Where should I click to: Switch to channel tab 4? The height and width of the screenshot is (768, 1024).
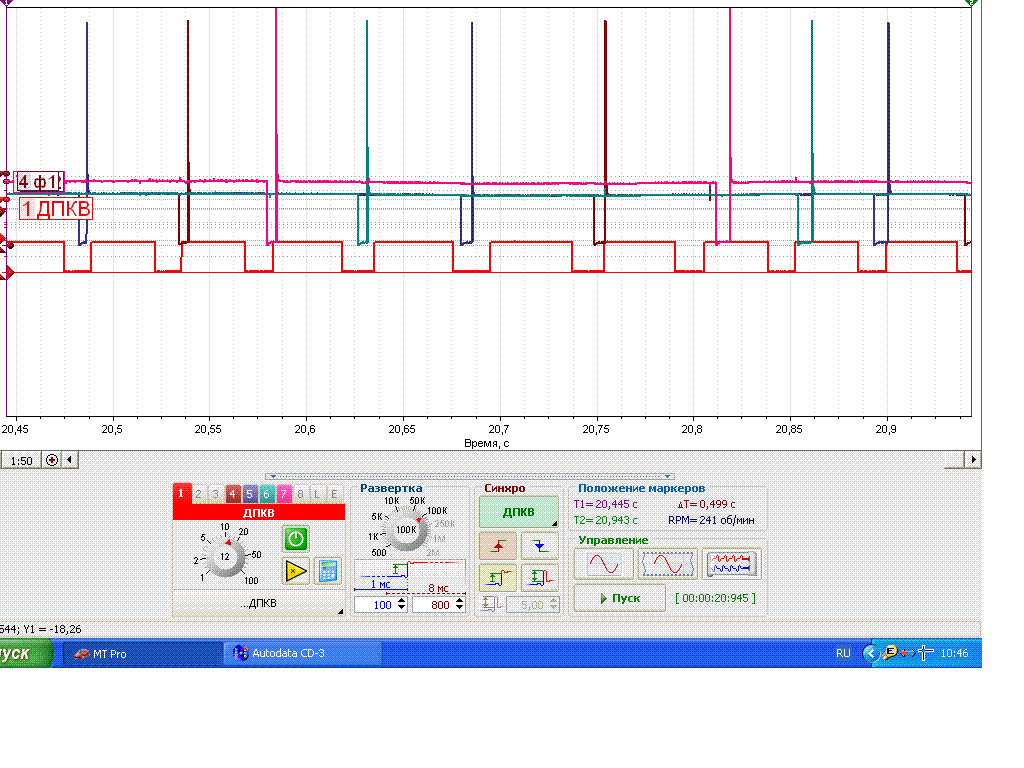(232, 494)
